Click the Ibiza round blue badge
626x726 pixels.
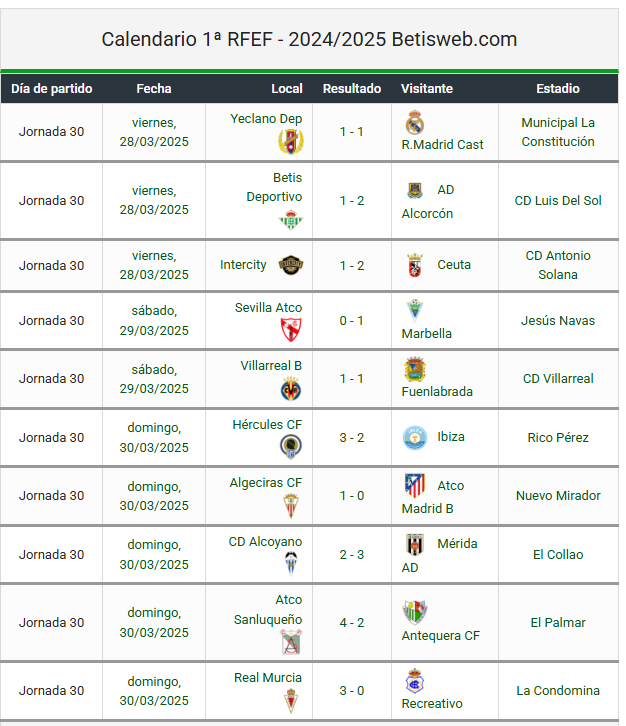(414, 438)
